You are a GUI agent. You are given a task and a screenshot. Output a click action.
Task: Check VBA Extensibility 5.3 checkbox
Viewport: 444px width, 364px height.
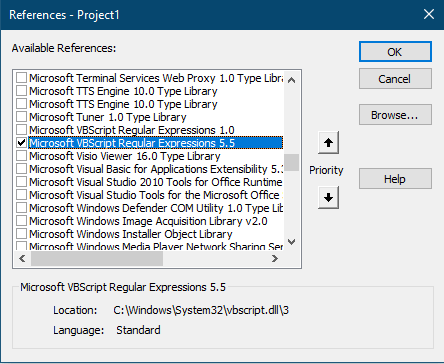pos(22,169)
